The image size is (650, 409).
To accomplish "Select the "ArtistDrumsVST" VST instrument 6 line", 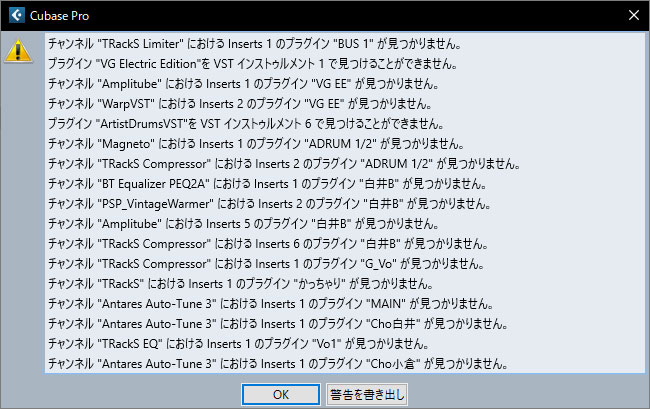I will point(246,123).
